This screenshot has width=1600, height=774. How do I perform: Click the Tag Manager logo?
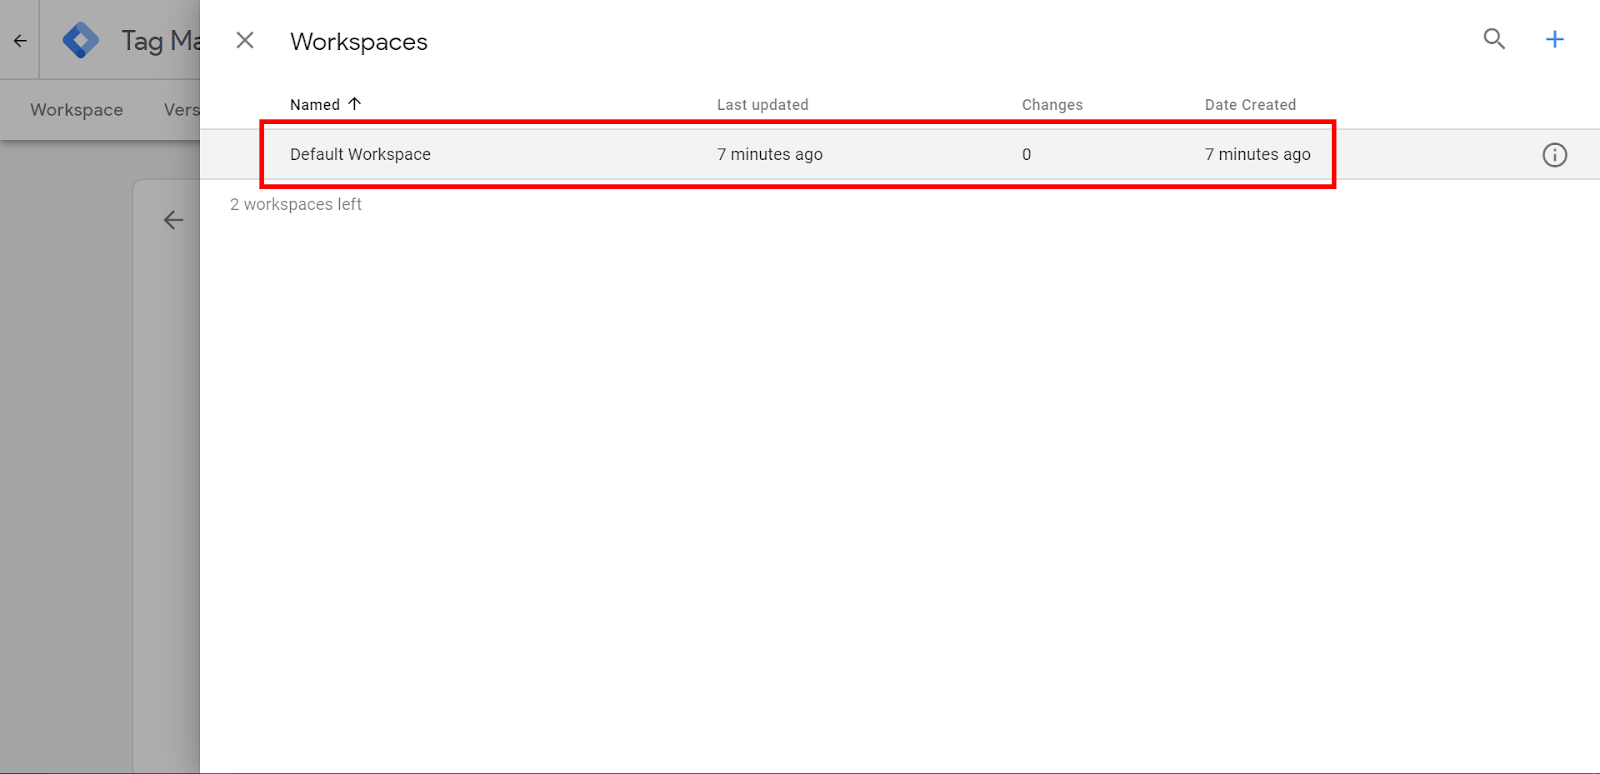tap(80, 40)
